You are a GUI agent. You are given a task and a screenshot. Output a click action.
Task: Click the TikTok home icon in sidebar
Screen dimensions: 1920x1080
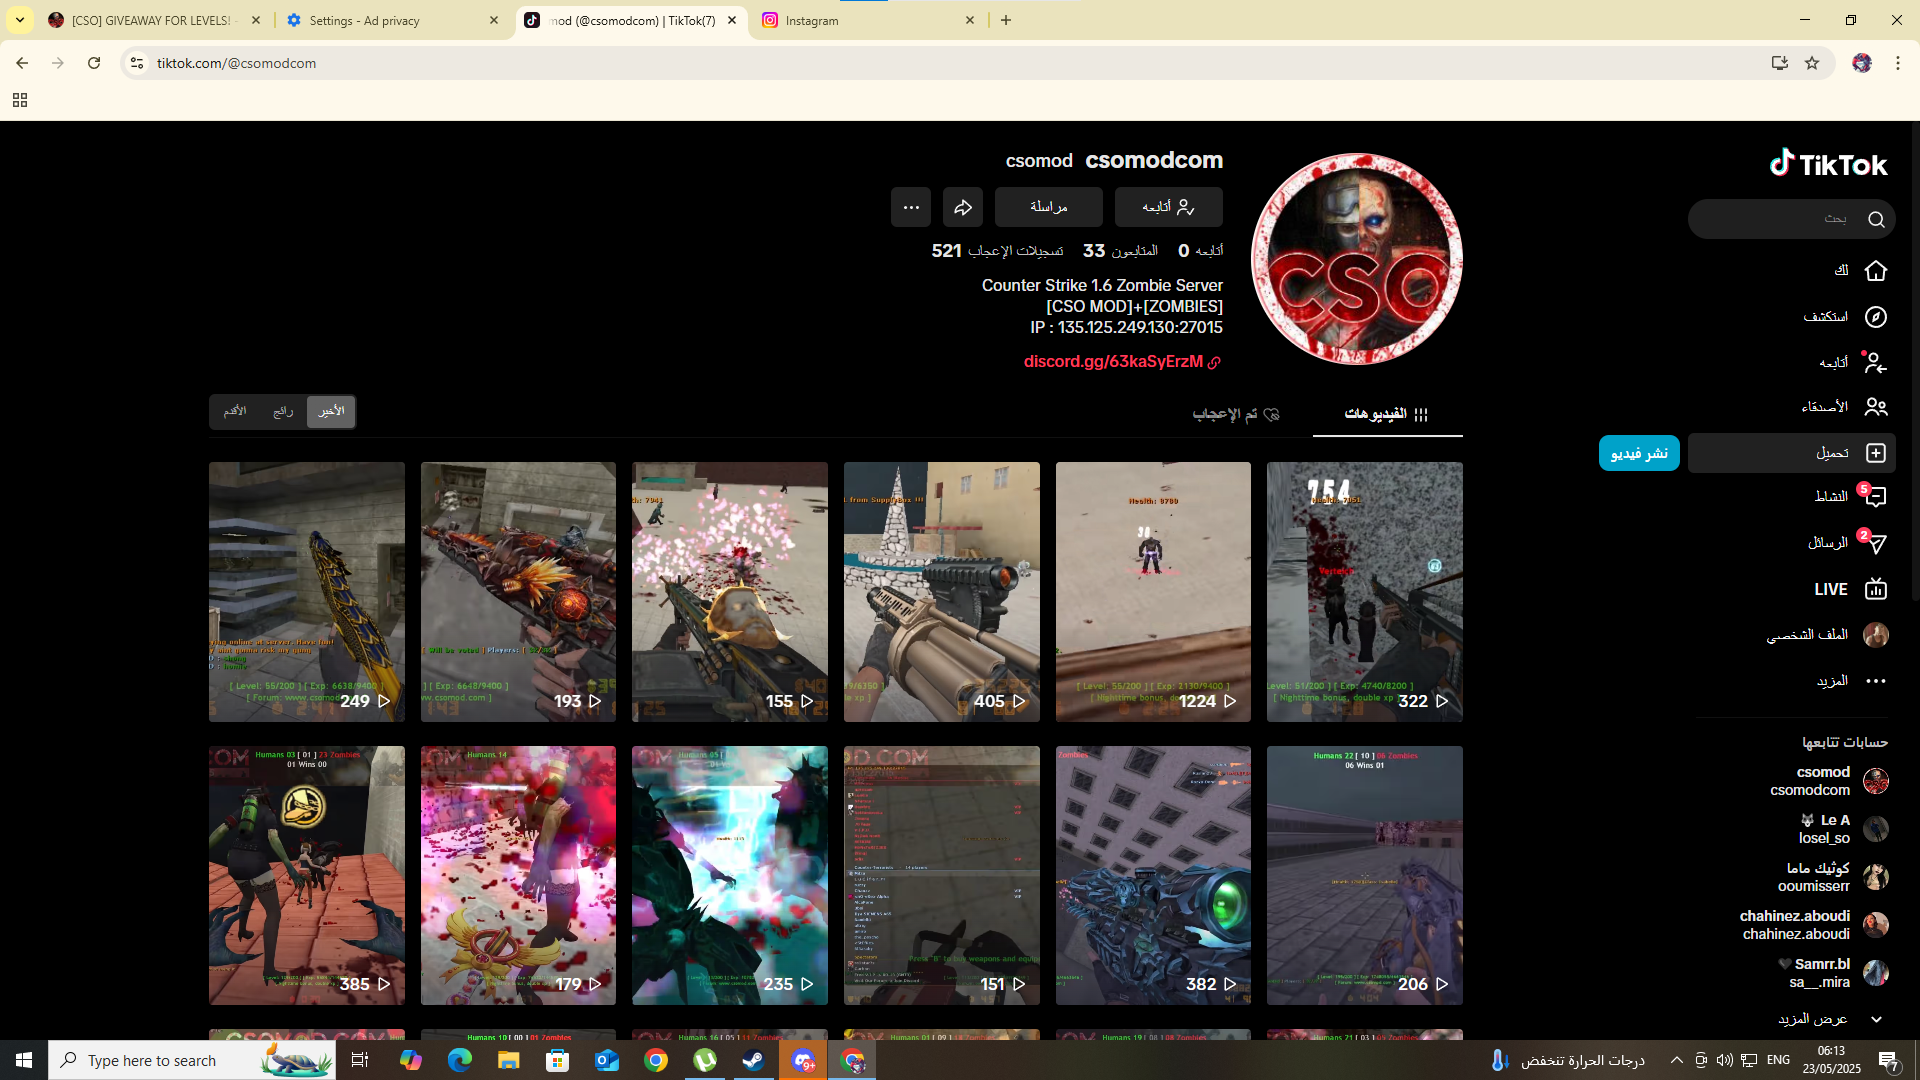(1875, 271)
